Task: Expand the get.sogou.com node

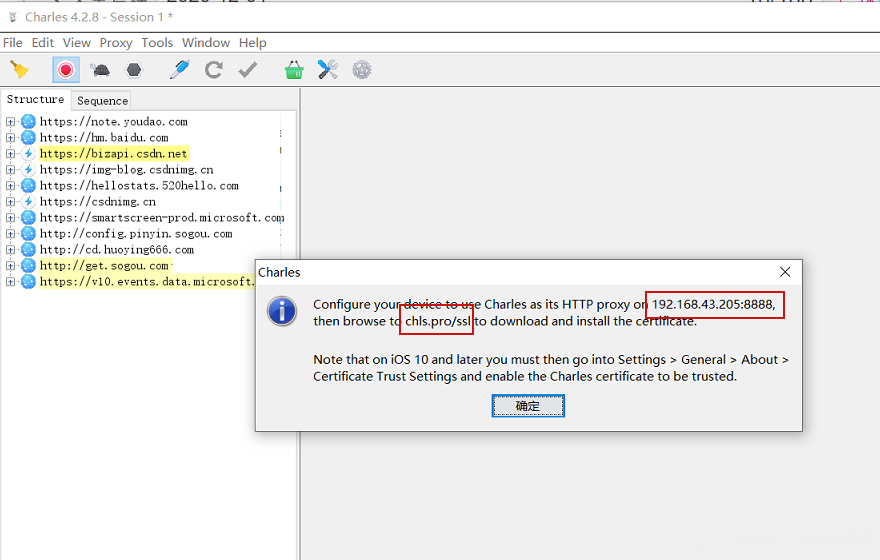Action: coord(10,265)
